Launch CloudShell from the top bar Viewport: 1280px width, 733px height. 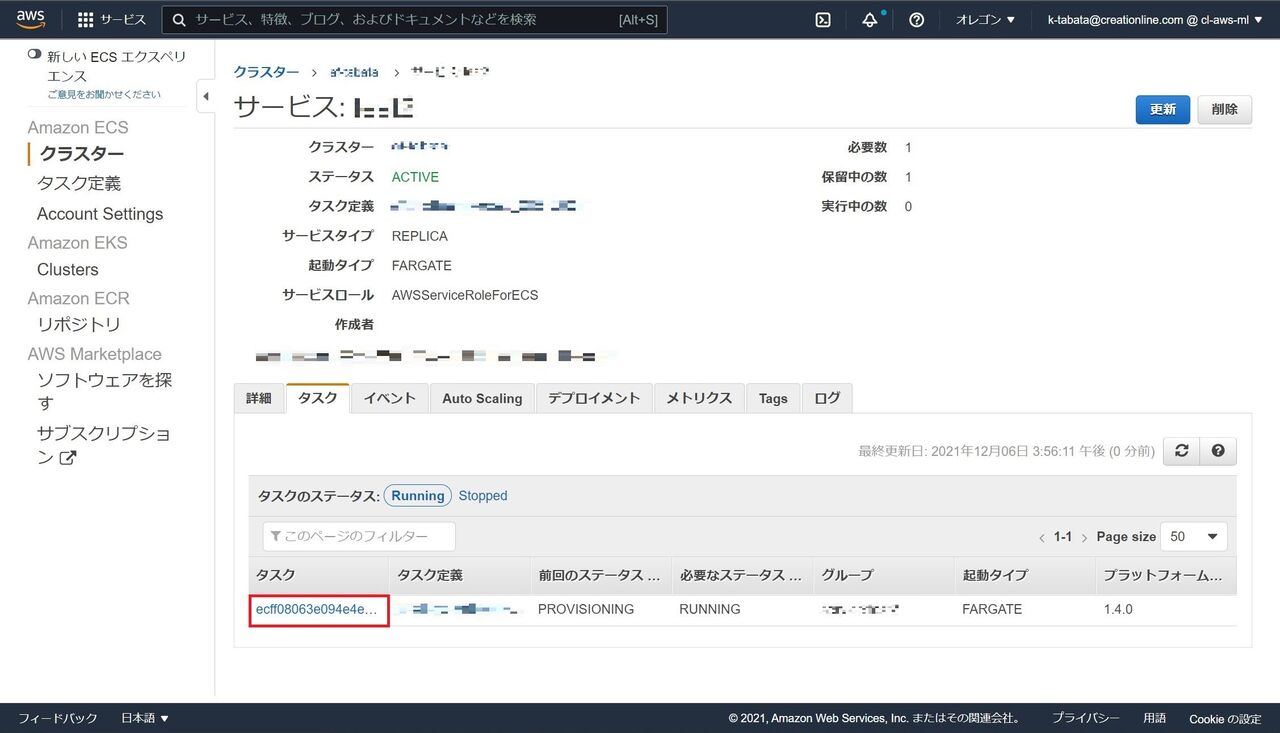click(x=823, y=20)
